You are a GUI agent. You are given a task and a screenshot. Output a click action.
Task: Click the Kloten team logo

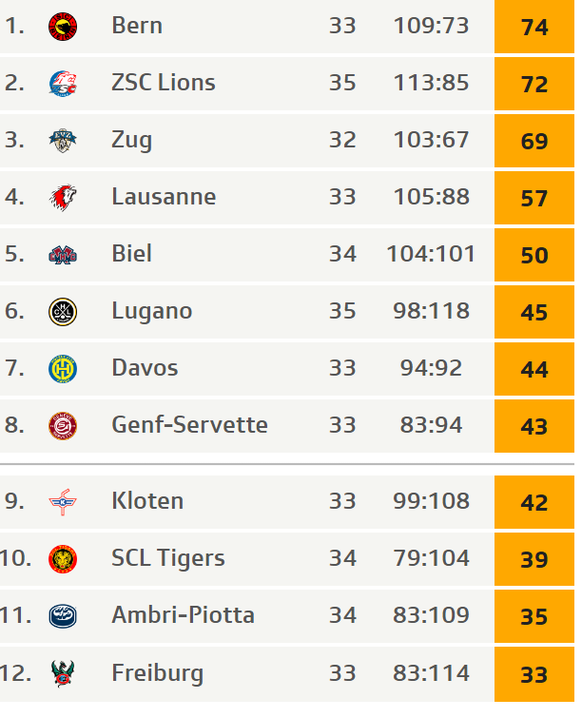click(x=63, y=502)
